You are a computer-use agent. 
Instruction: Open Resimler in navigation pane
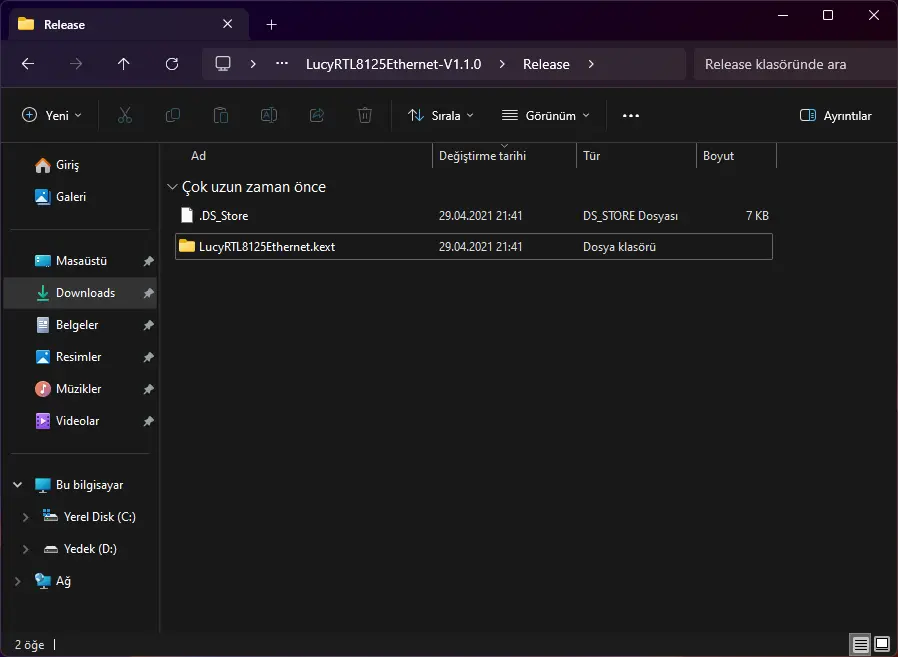tap(80, 357)
